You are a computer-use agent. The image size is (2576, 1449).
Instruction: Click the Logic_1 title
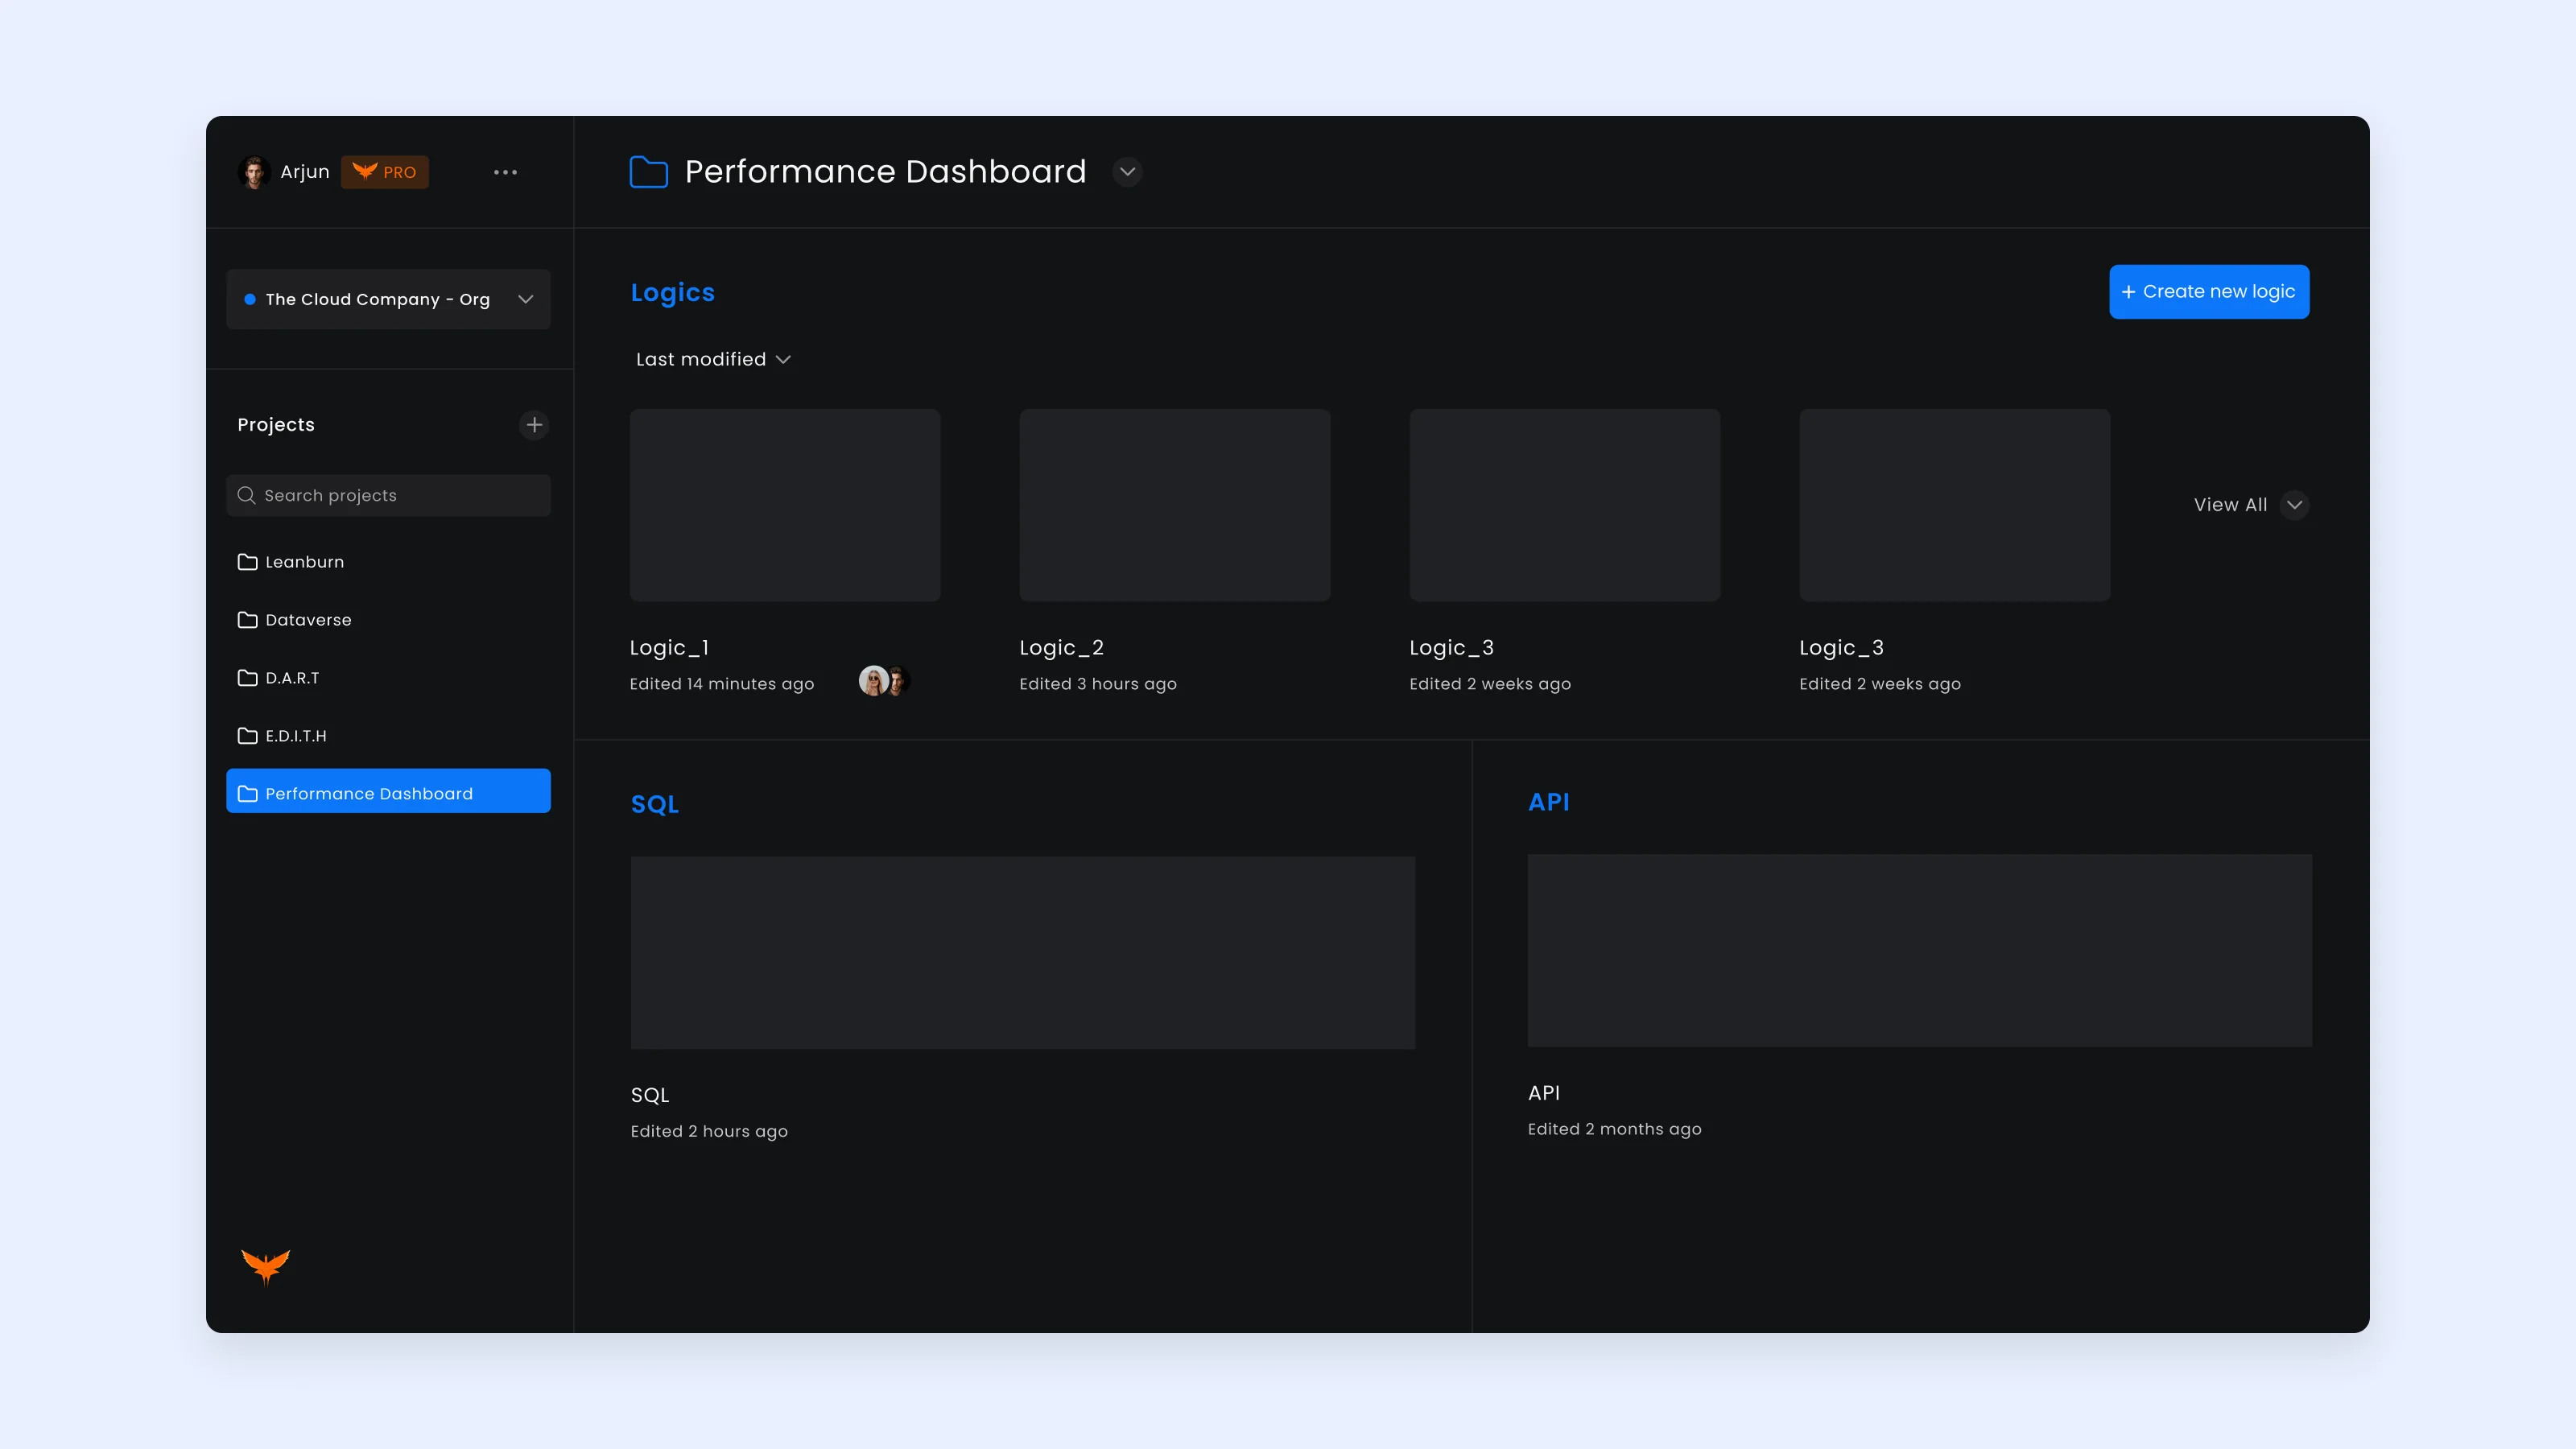pos(669,648)
